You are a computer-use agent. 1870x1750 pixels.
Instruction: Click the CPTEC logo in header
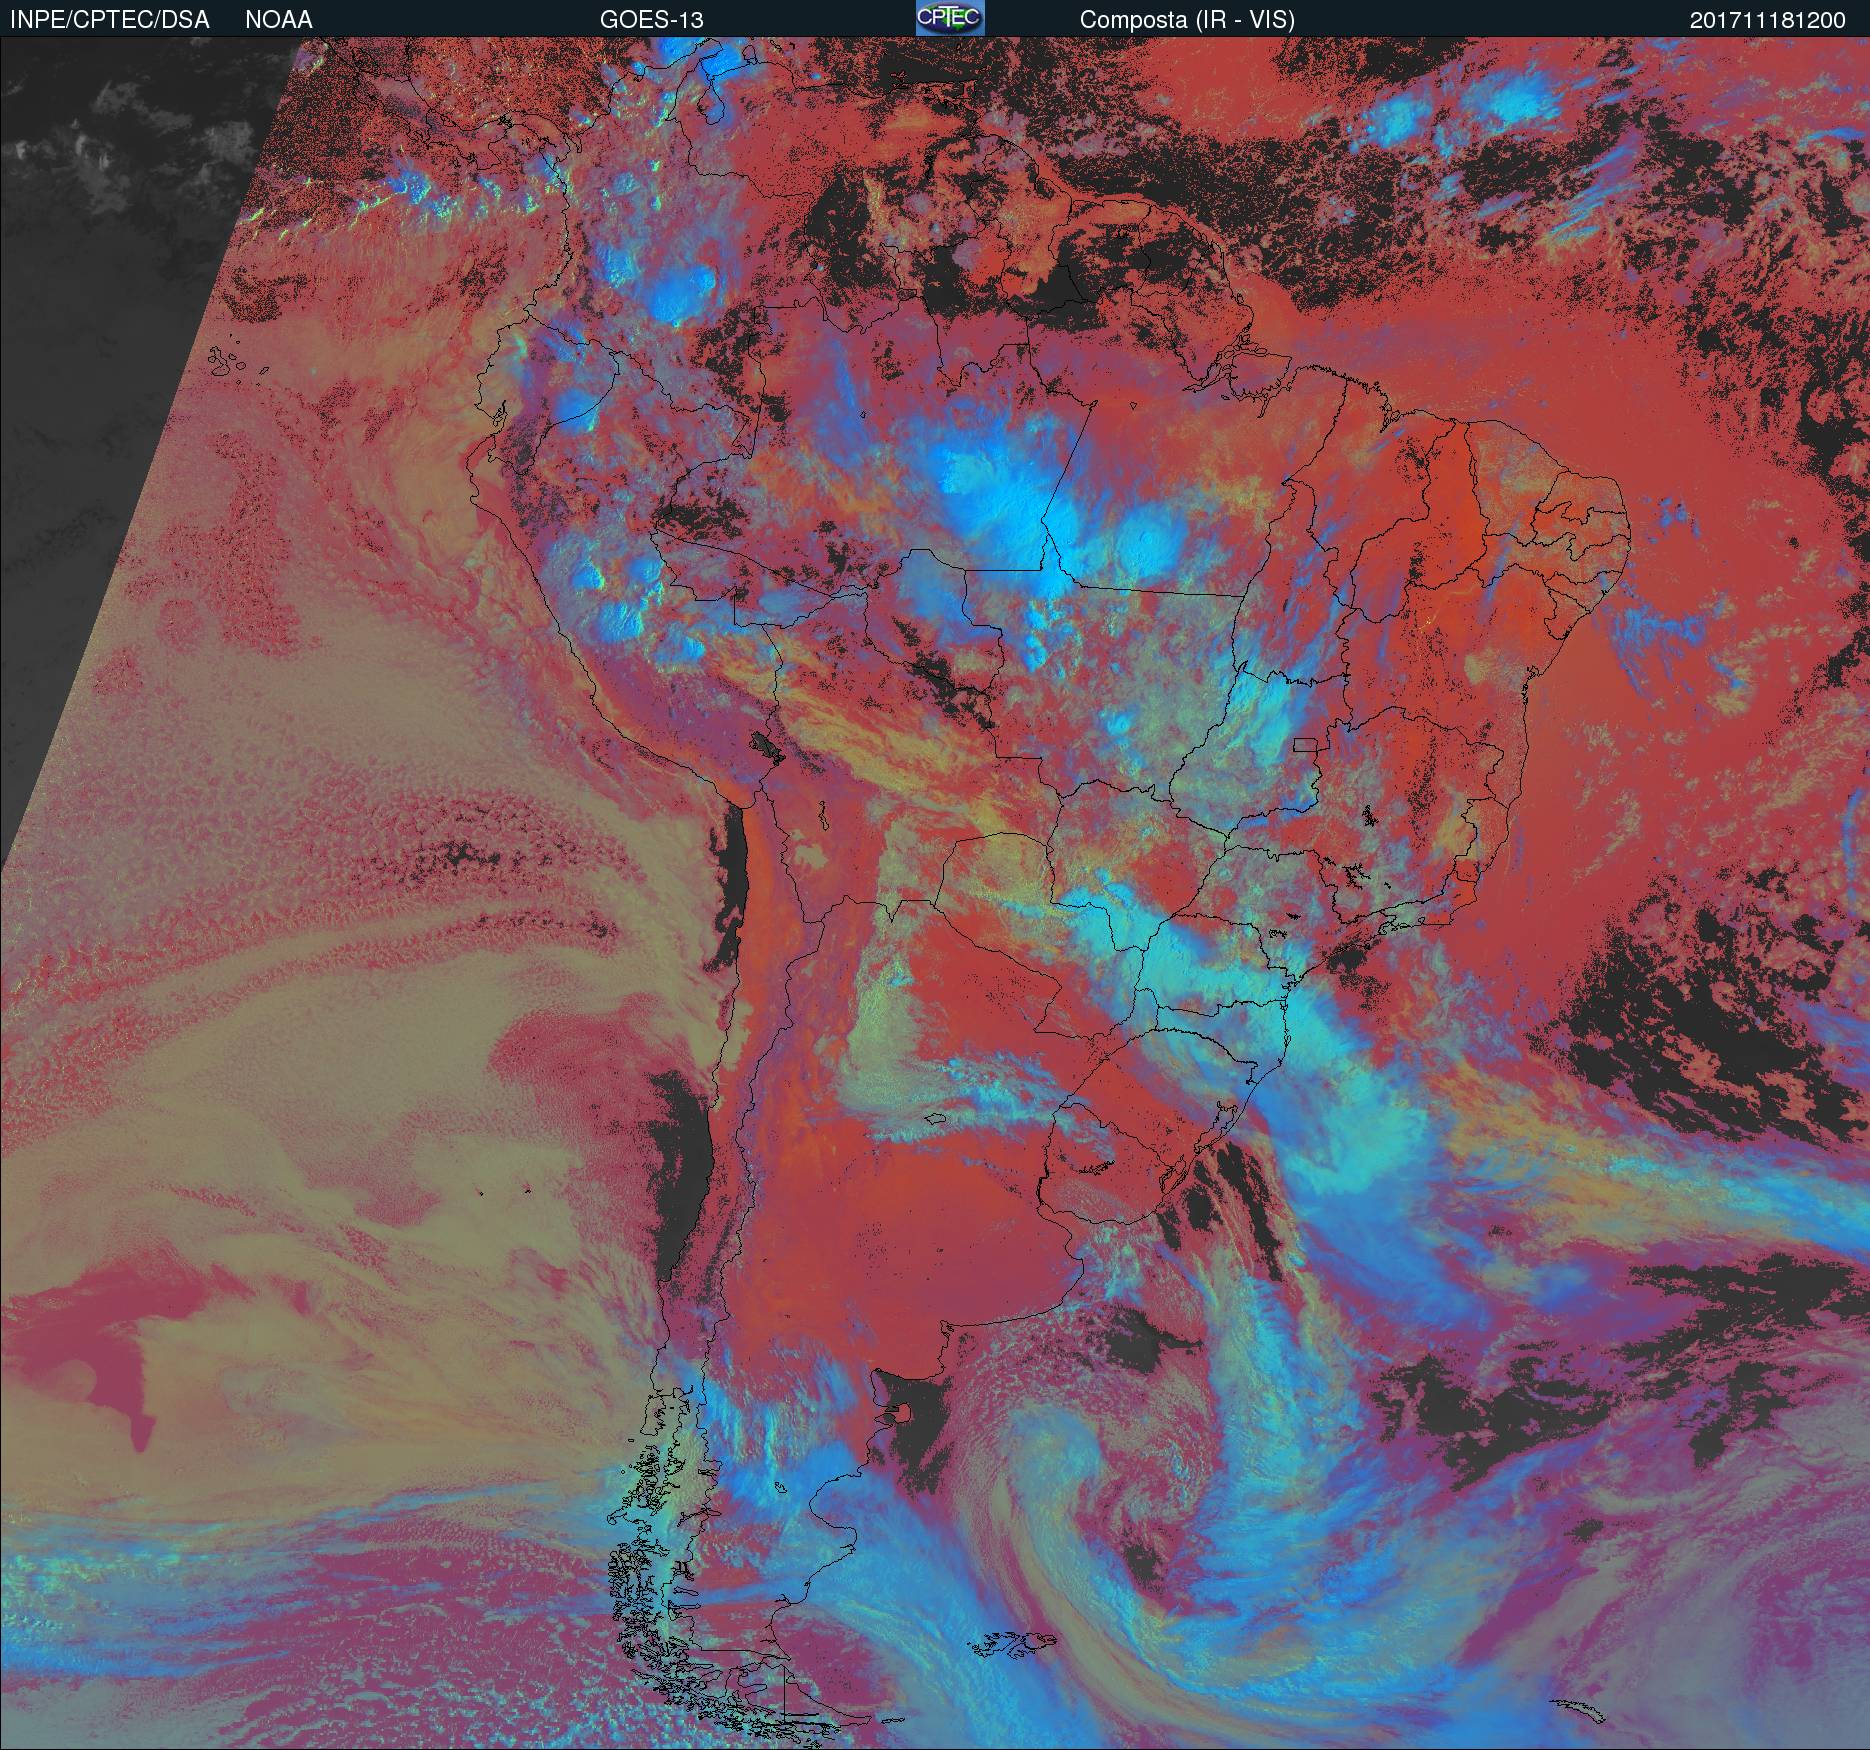950,18
